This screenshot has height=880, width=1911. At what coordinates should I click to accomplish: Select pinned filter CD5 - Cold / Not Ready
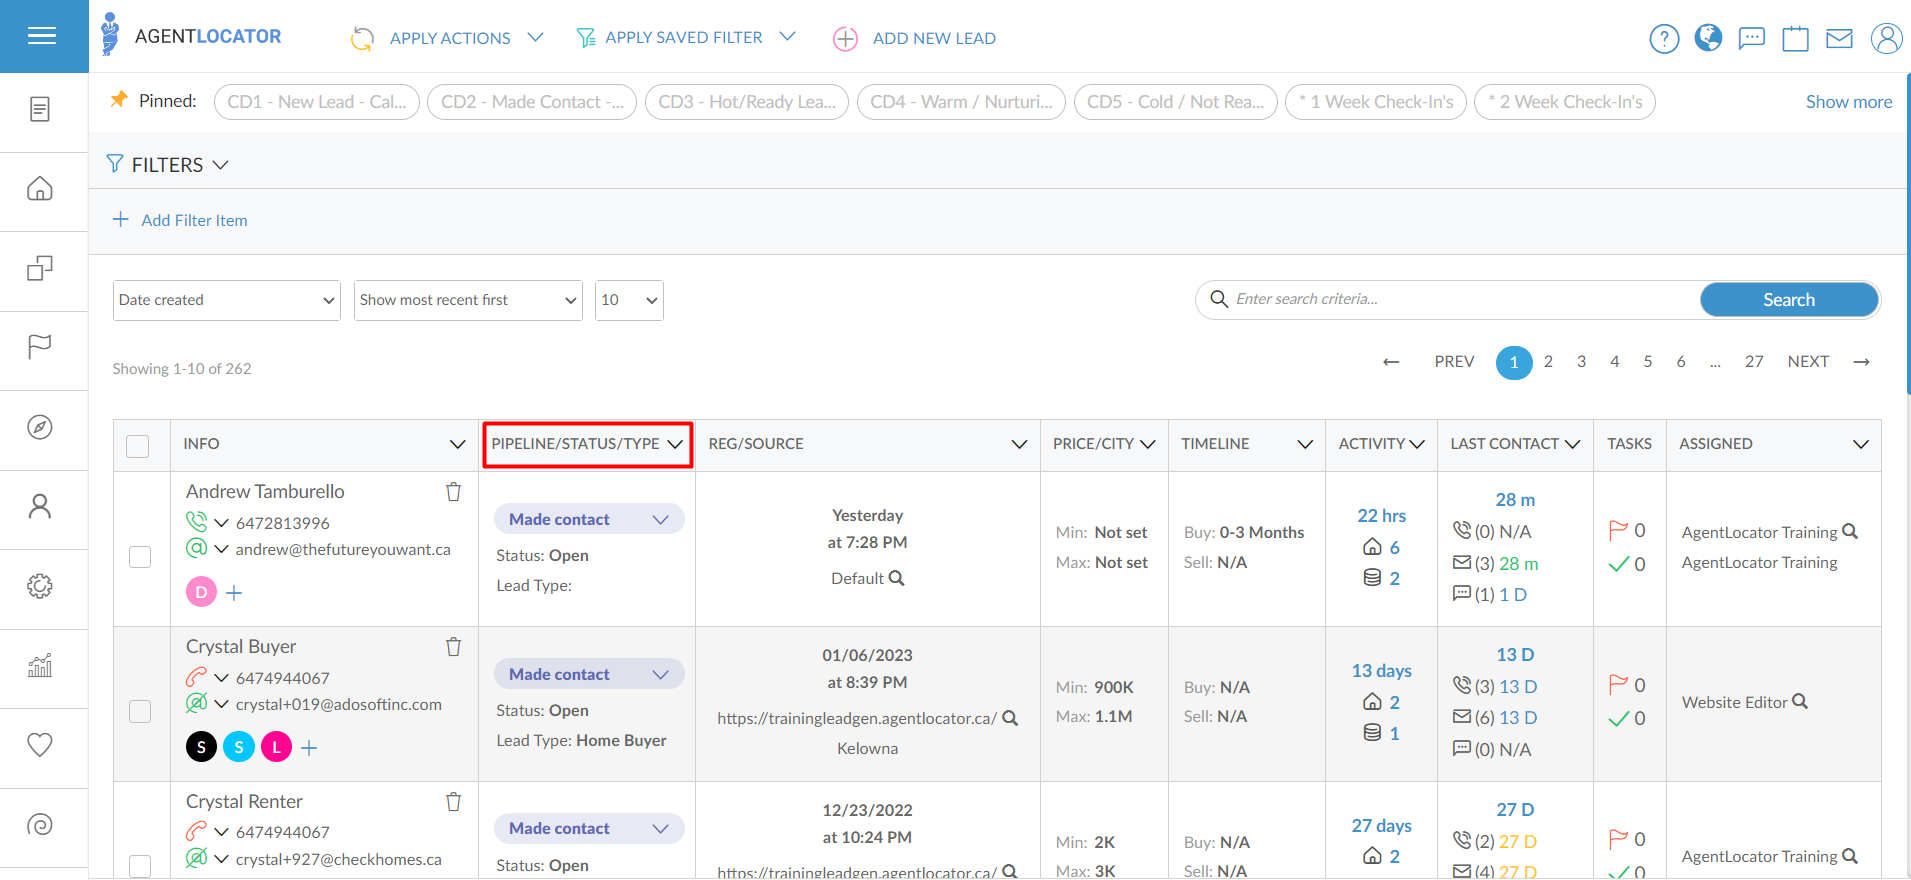tap(1176, 102)
